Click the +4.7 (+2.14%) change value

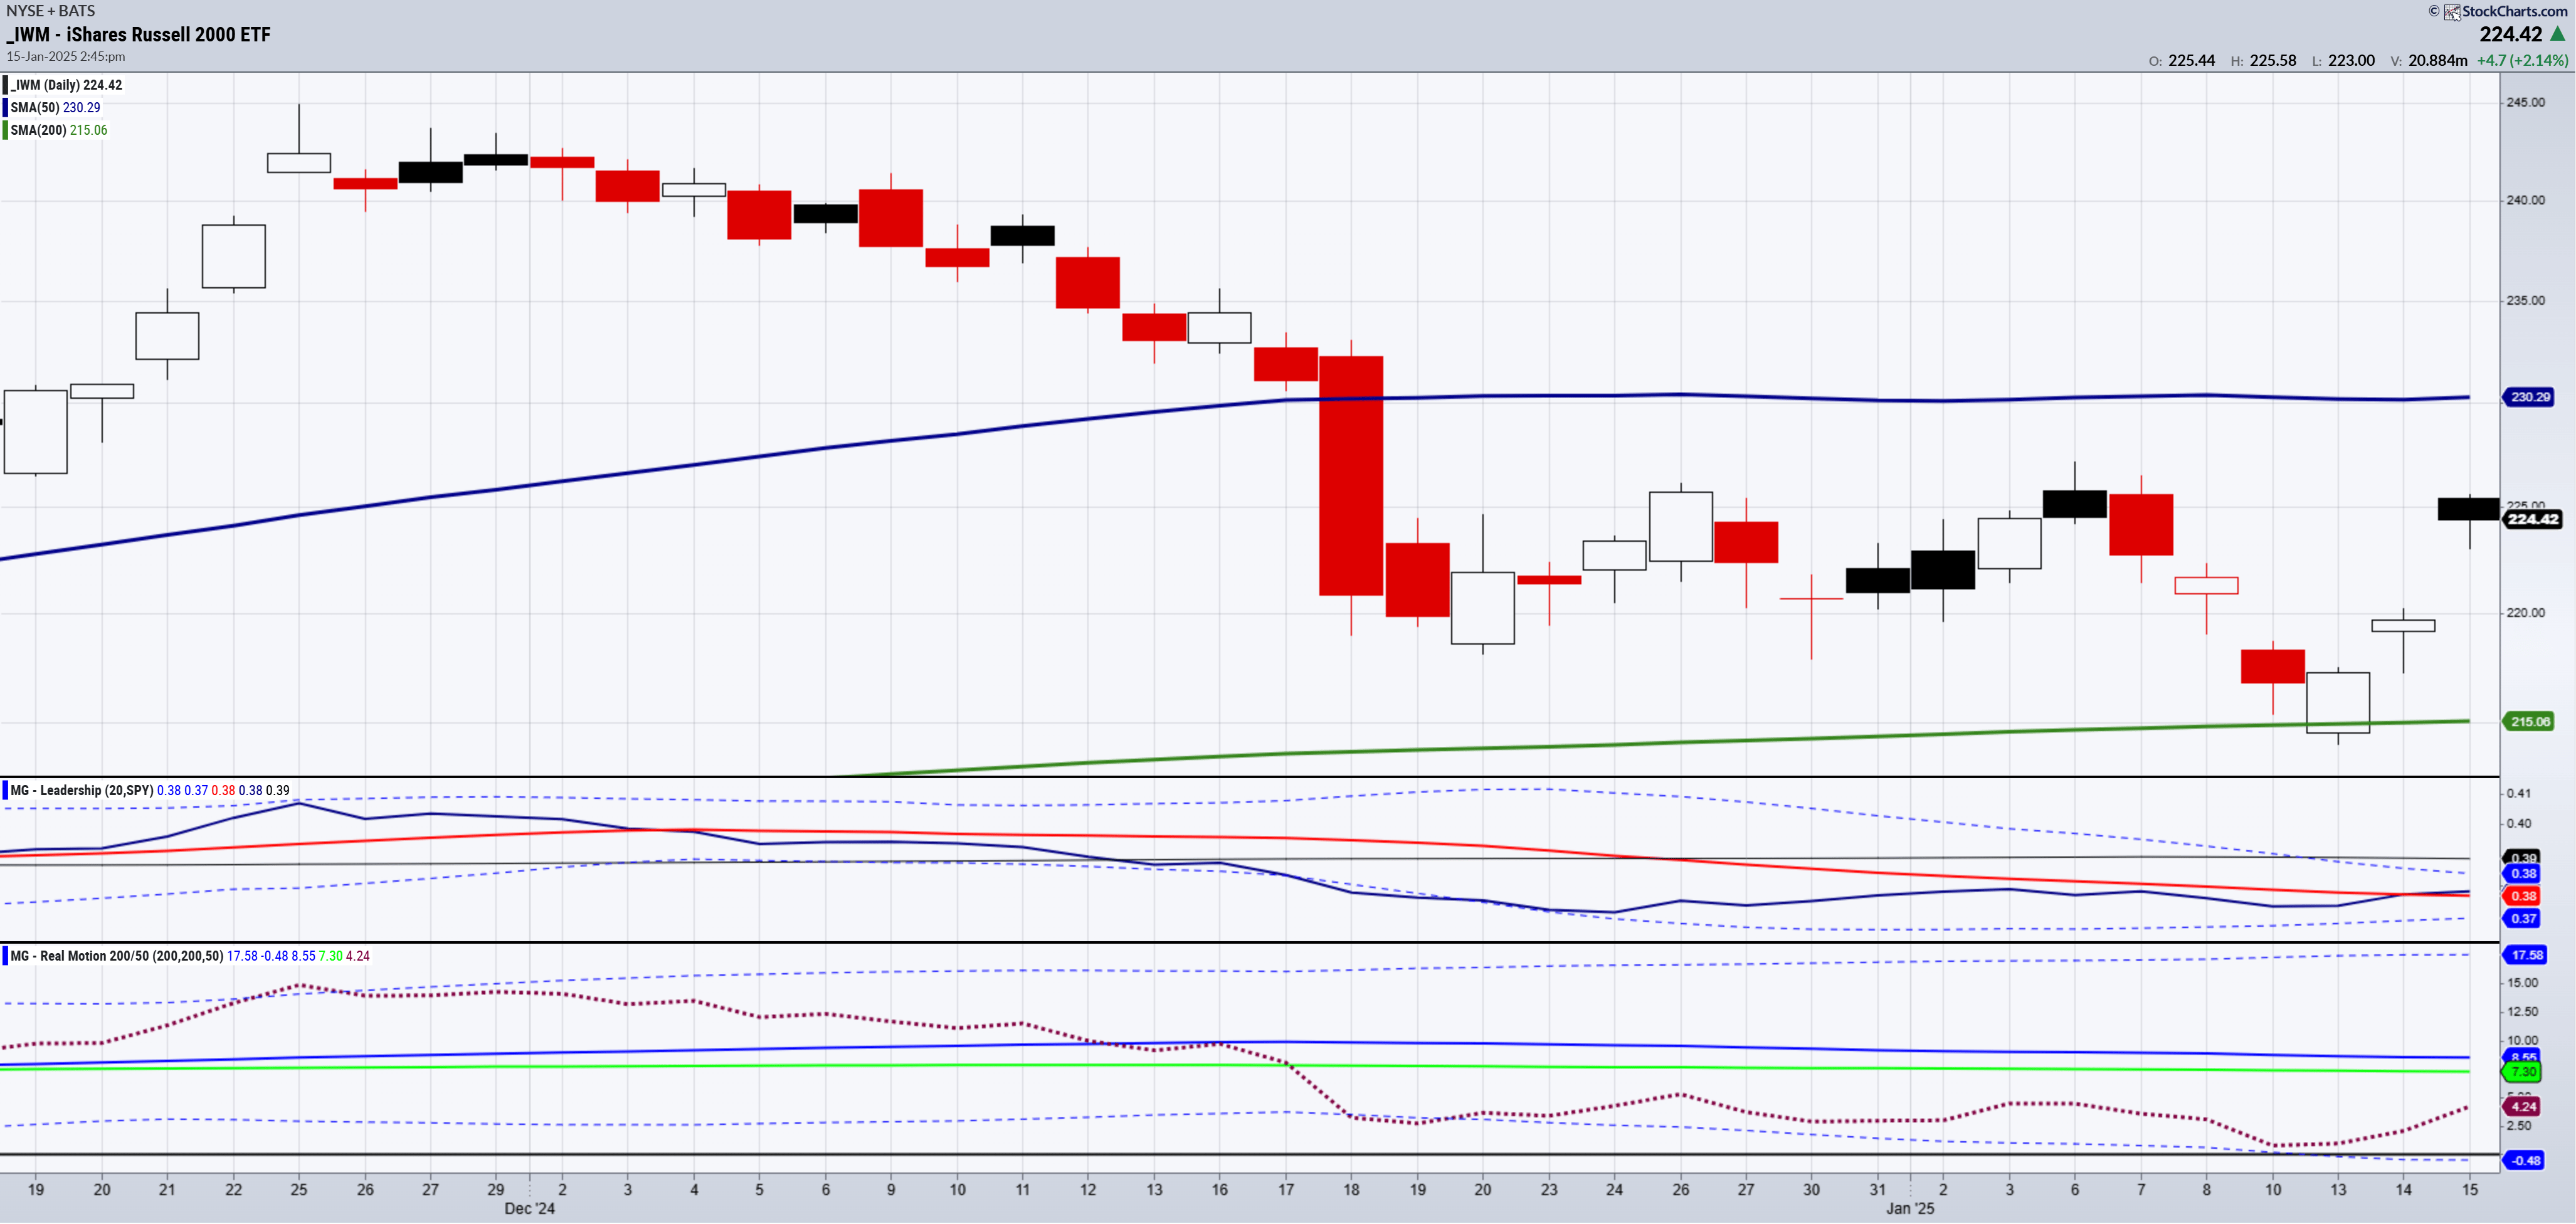coord(2522,60)
